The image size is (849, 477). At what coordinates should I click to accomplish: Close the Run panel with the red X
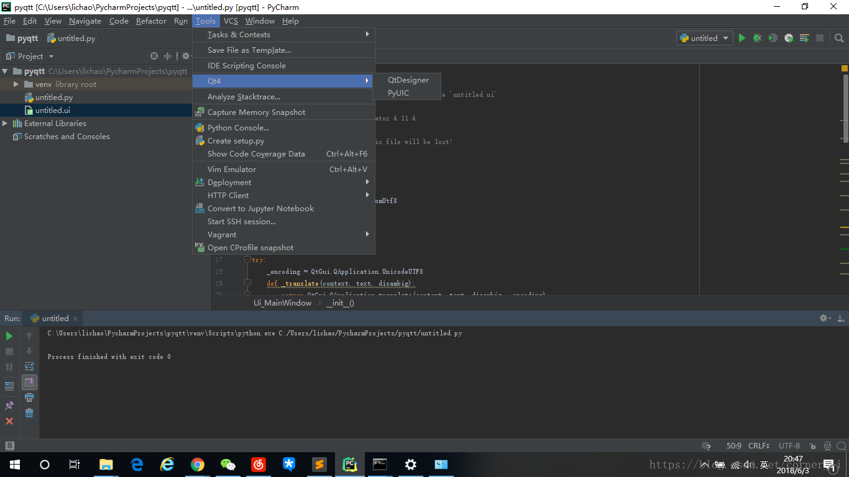point(9,421)
